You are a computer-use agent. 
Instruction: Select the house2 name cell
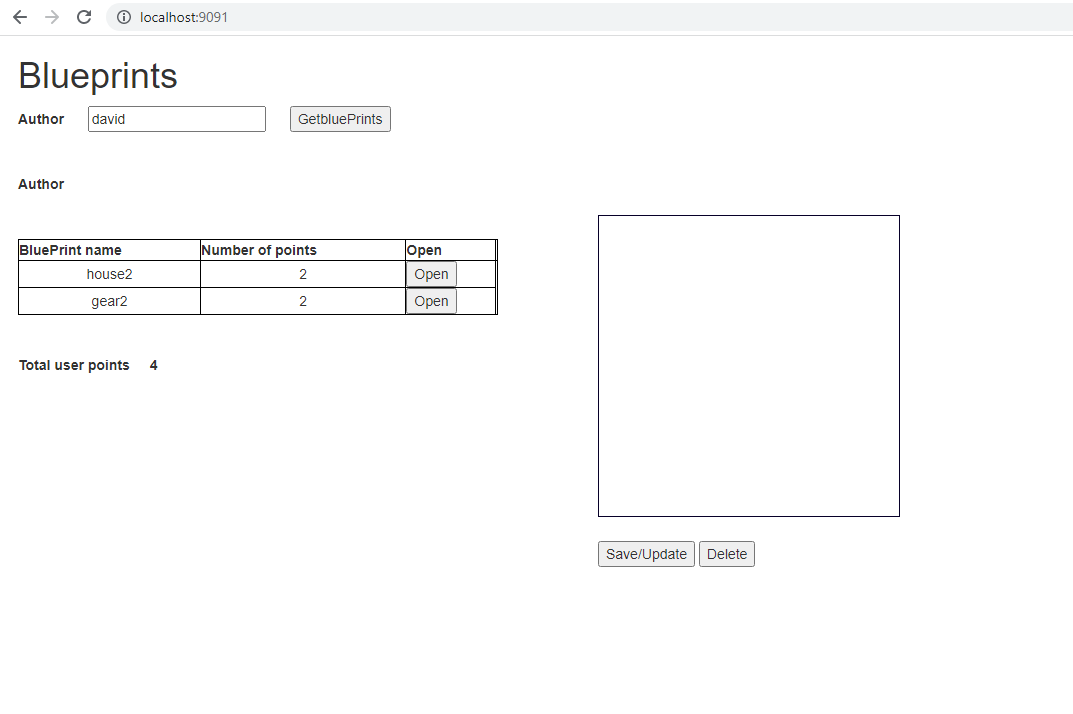[109, 274]
